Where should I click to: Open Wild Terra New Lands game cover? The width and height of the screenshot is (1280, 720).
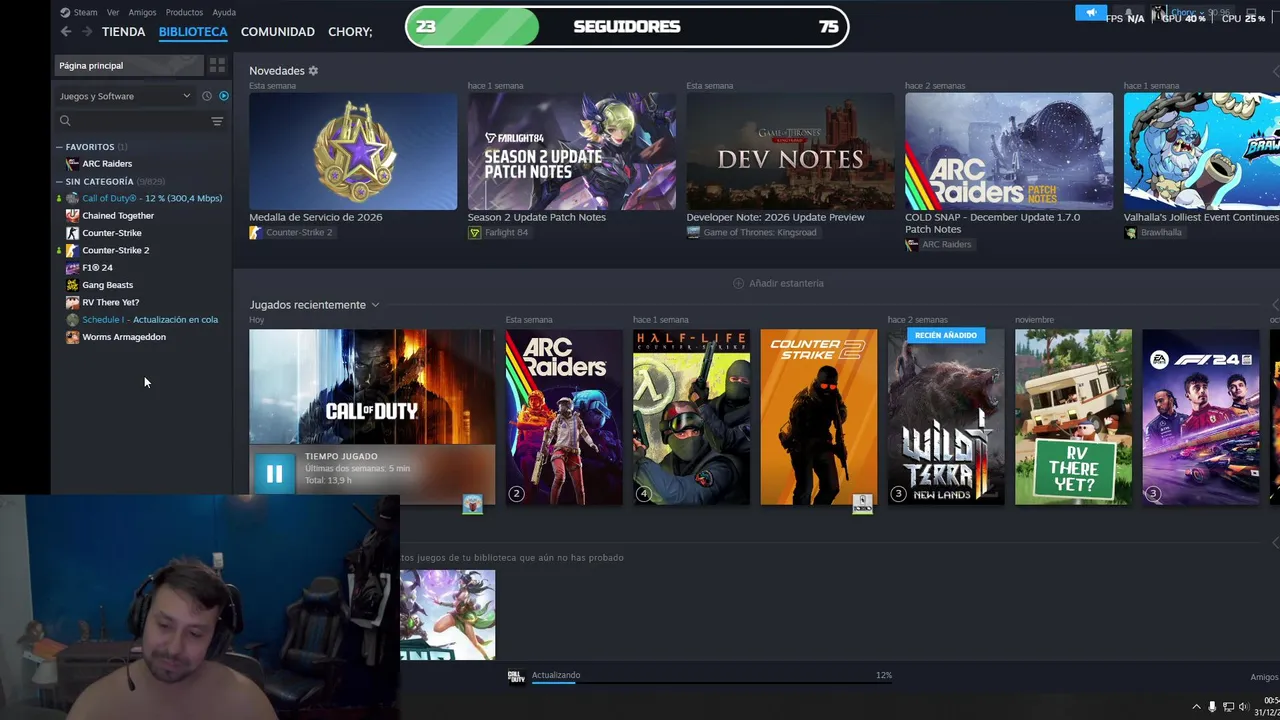click(946, 417)
